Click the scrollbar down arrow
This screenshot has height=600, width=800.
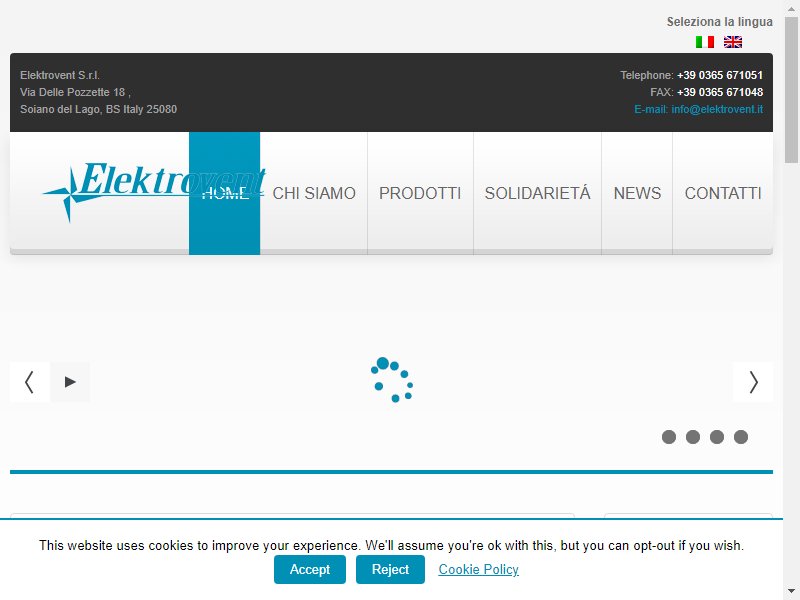pos(791,592)
